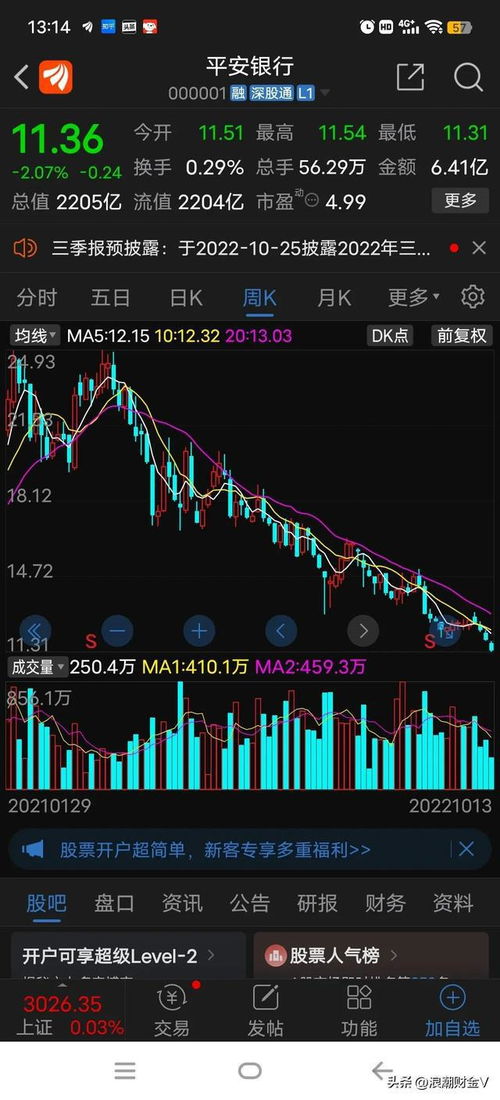Close the 股票开户超简单 banner
Screen dimensions: 500x1100
pyautogui.click(x=466, y=850)
